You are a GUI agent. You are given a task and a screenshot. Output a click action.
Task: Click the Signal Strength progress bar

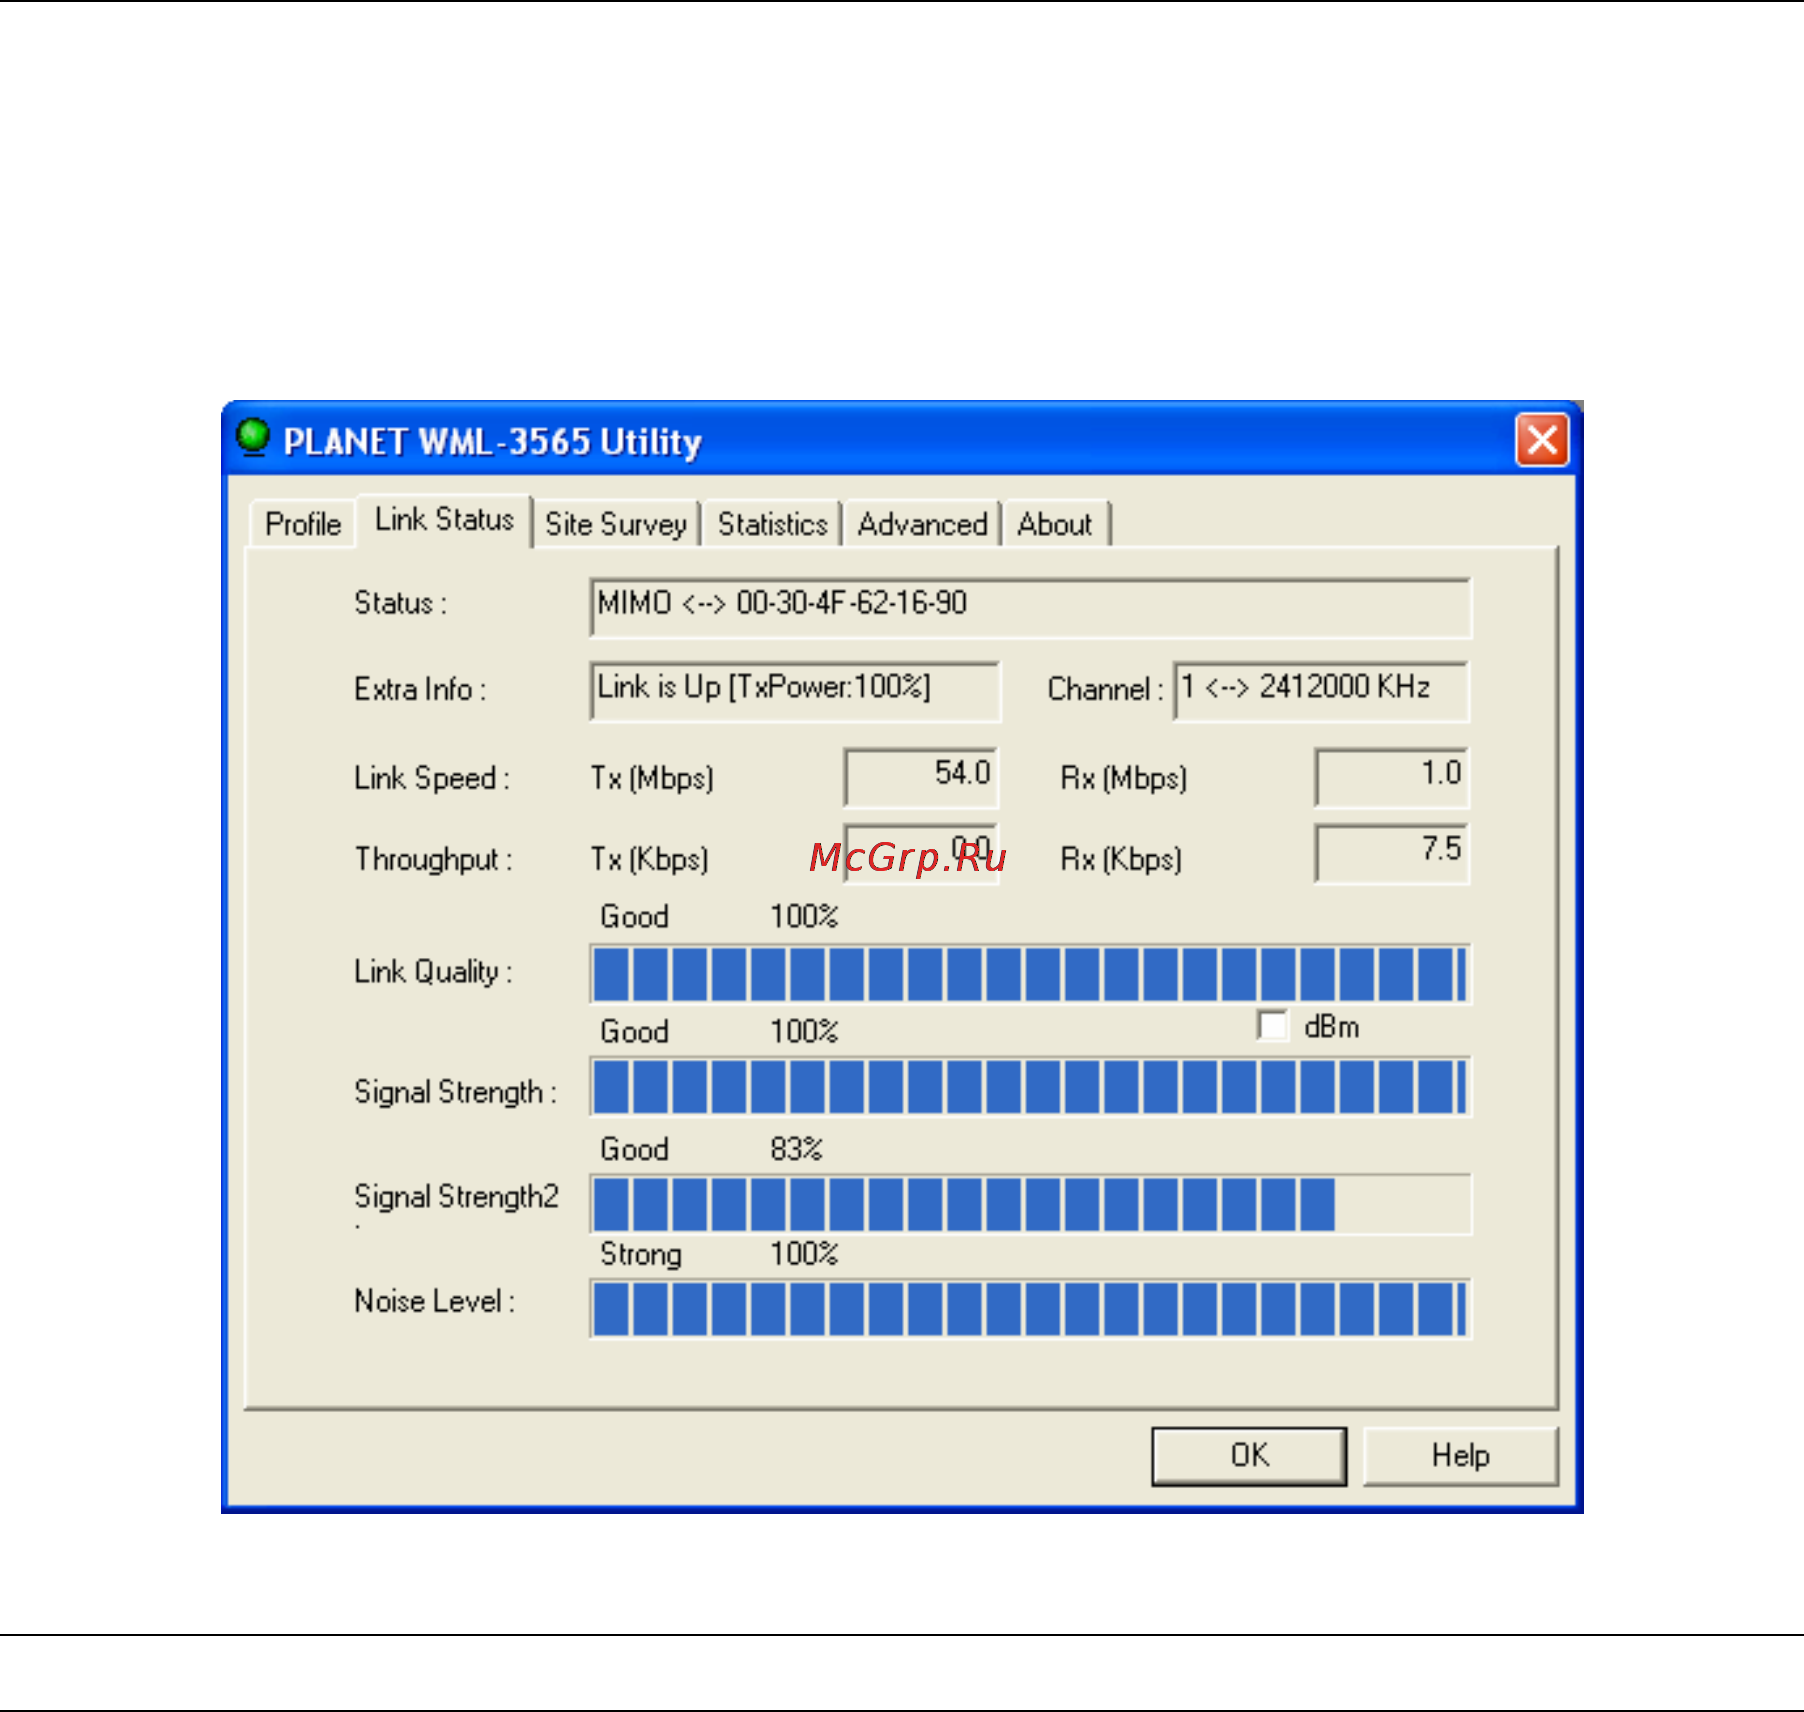pos(1030,1087)
